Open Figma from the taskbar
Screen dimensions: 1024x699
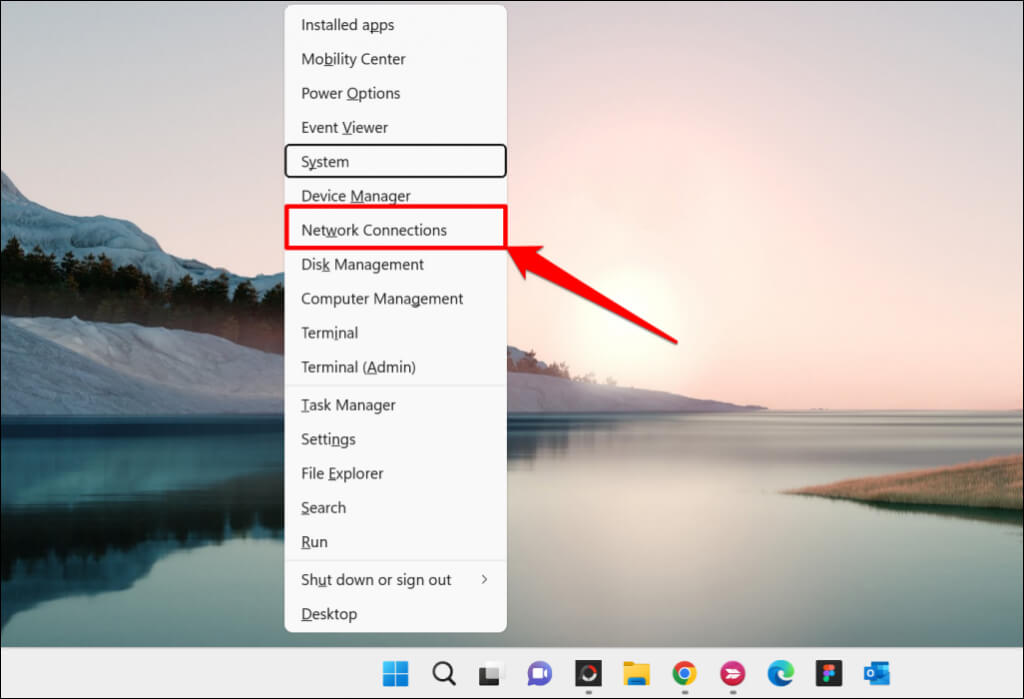pos(828,673)
